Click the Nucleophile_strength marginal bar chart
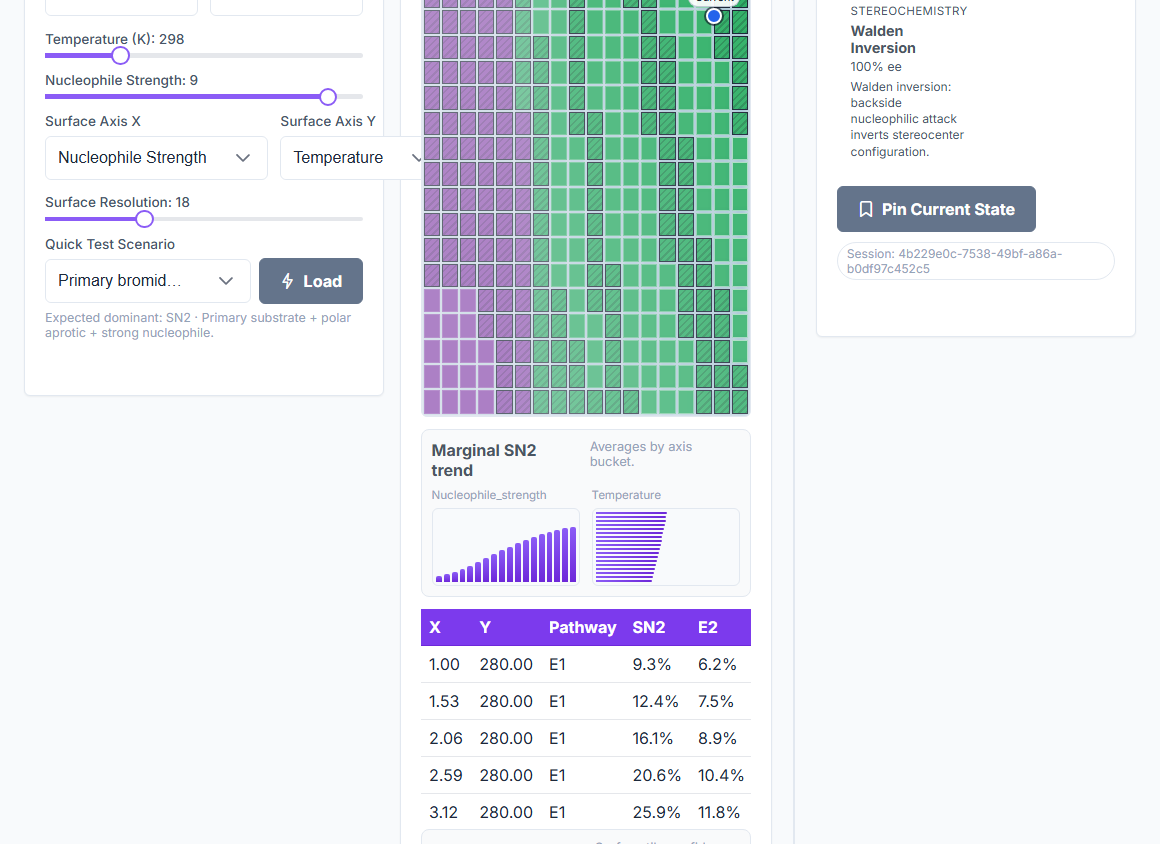The height and width of the screenshot is (844, 1160). [506, 547]
